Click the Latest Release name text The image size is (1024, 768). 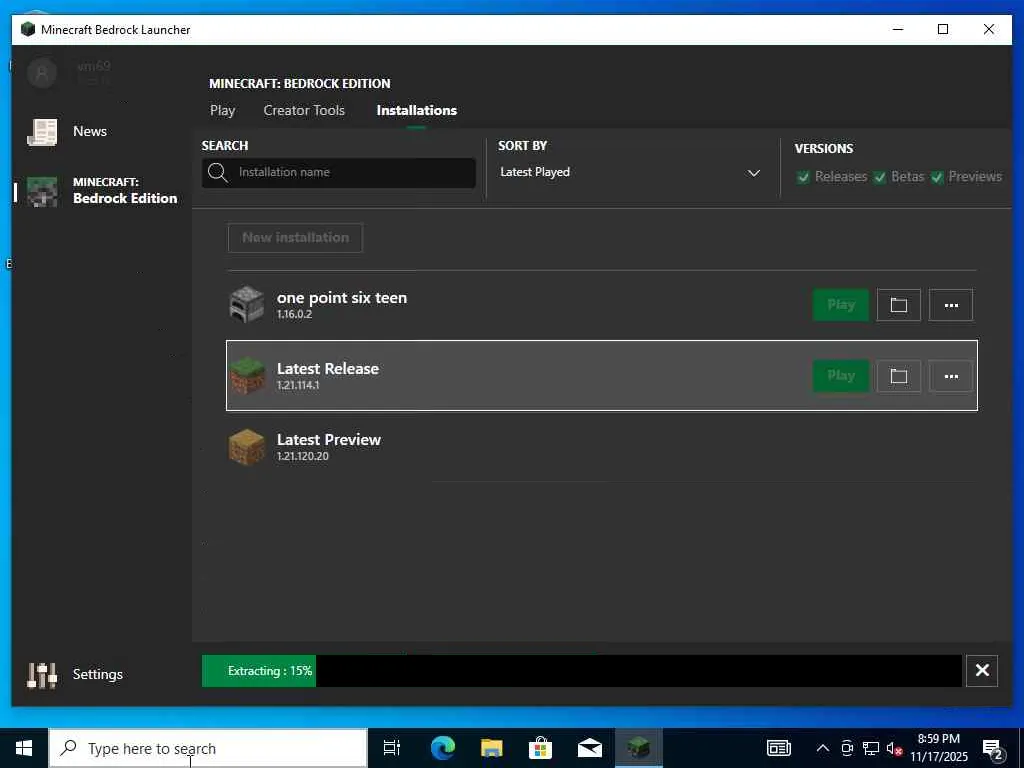click(x=328, y=368)
